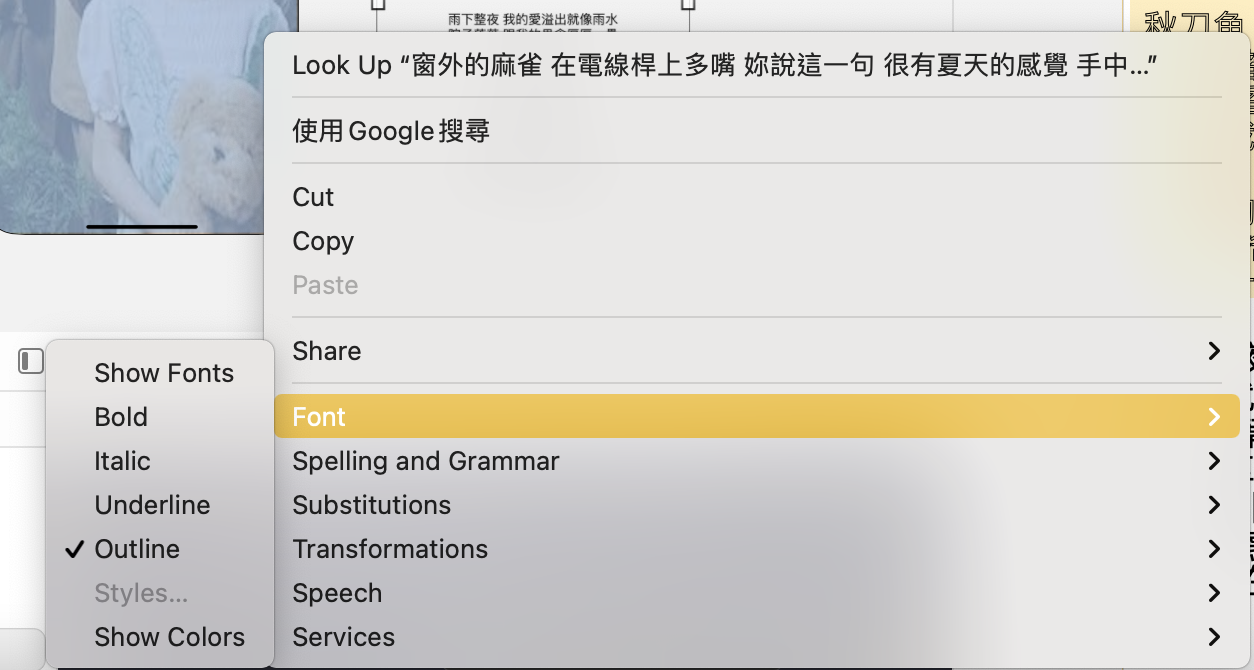Copy the selected text
The image size is (1254, 670).
[323, 241]
